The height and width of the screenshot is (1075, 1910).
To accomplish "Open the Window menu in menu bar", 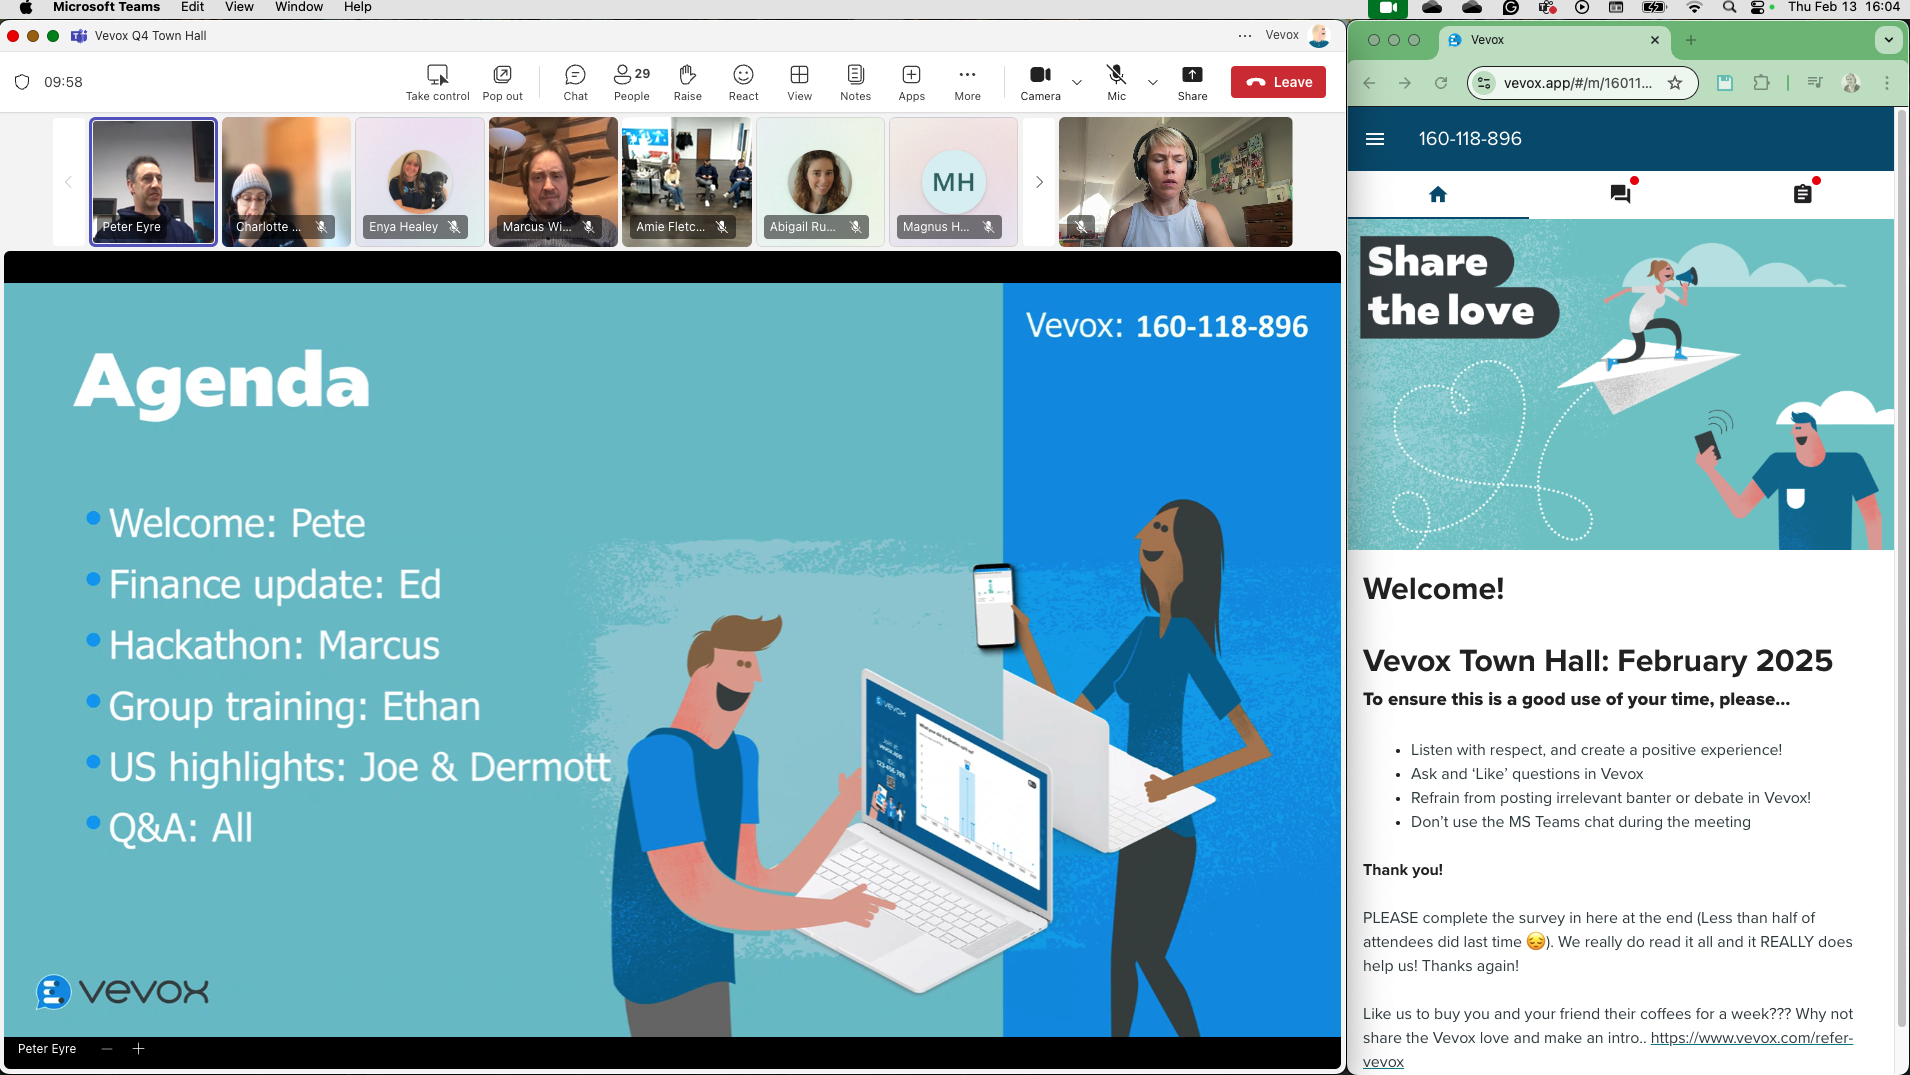I will 299,7.
